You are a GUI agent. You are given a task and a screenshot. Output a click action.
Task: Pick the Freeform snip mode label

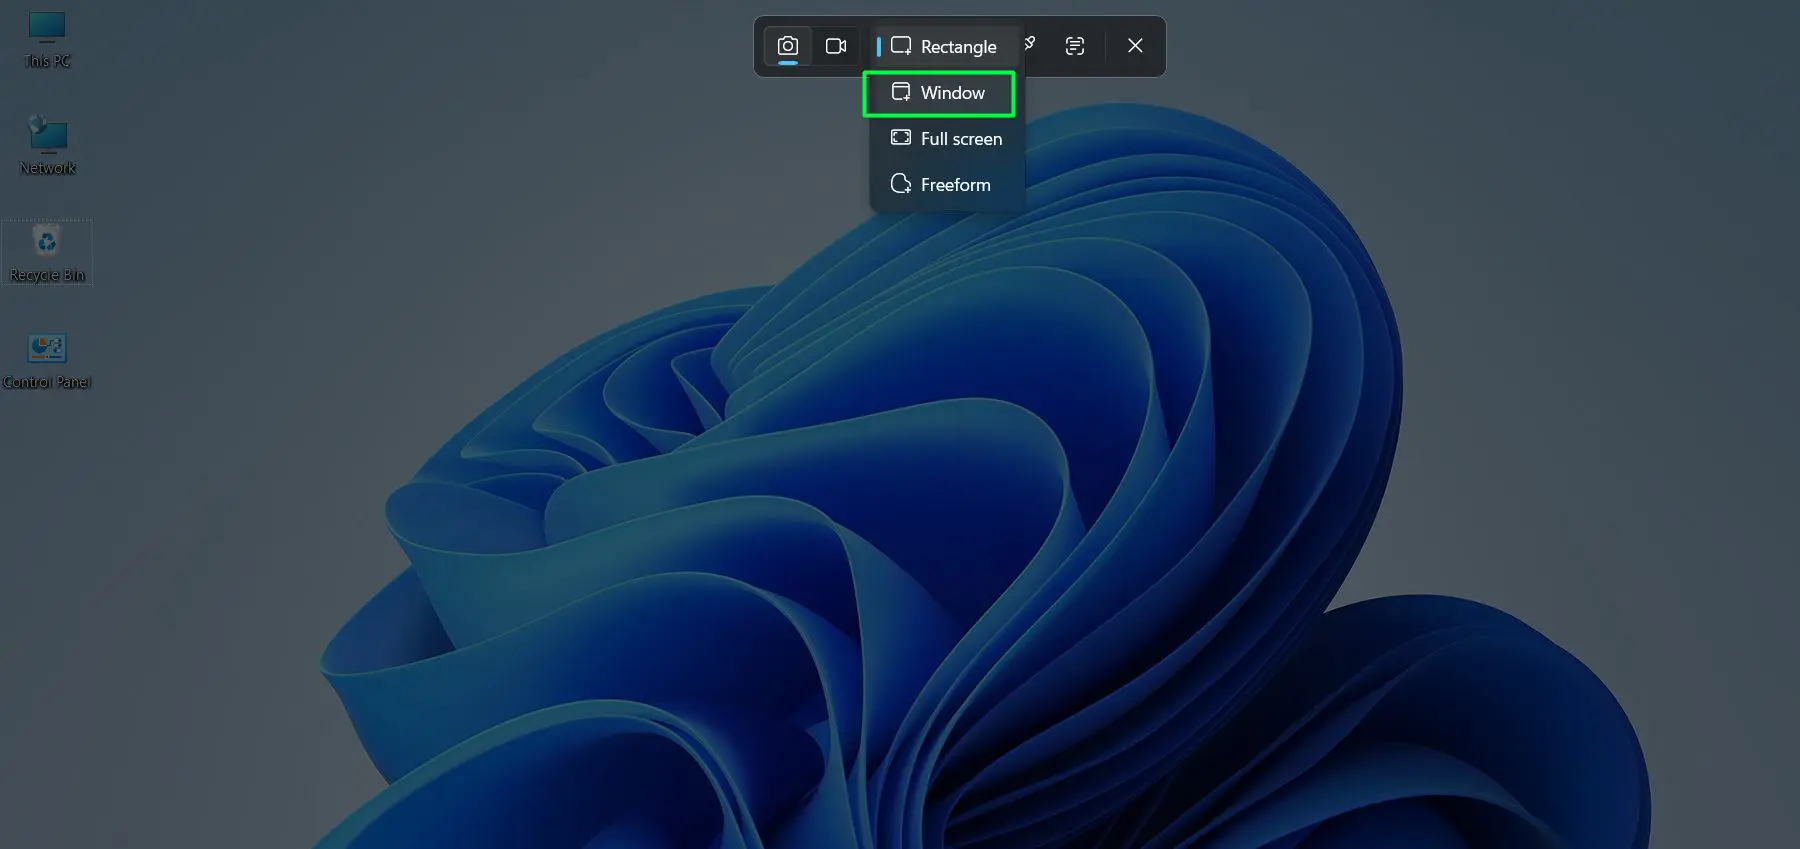(955, 185)
